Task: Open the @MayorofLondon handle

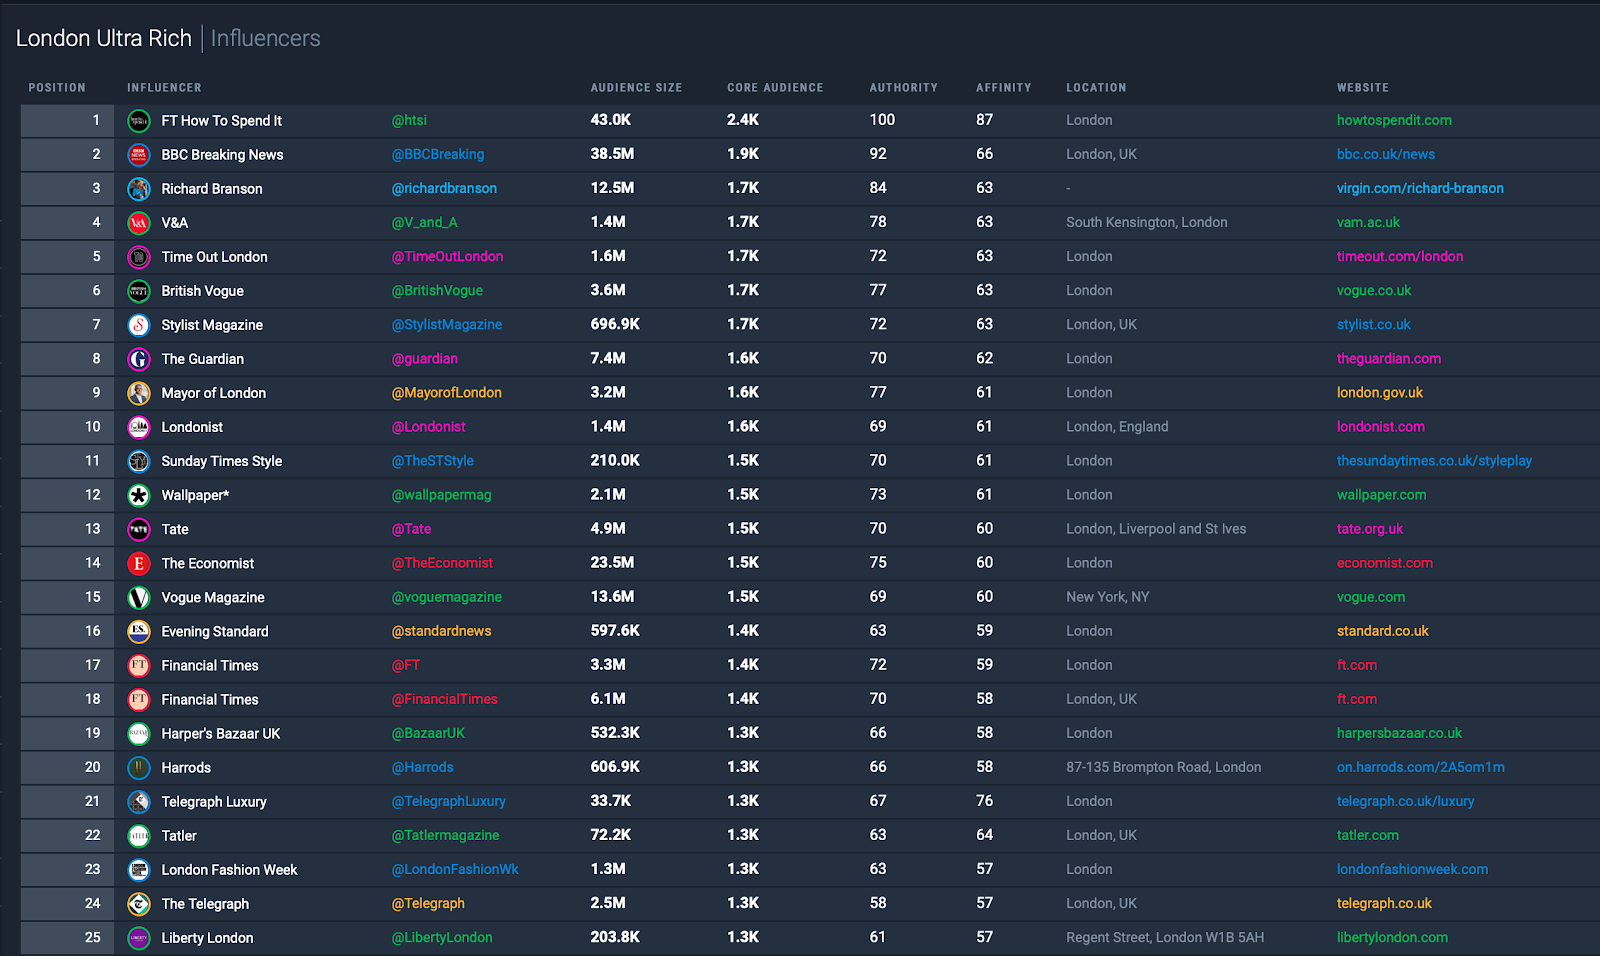Action: (x=447, y=392)
